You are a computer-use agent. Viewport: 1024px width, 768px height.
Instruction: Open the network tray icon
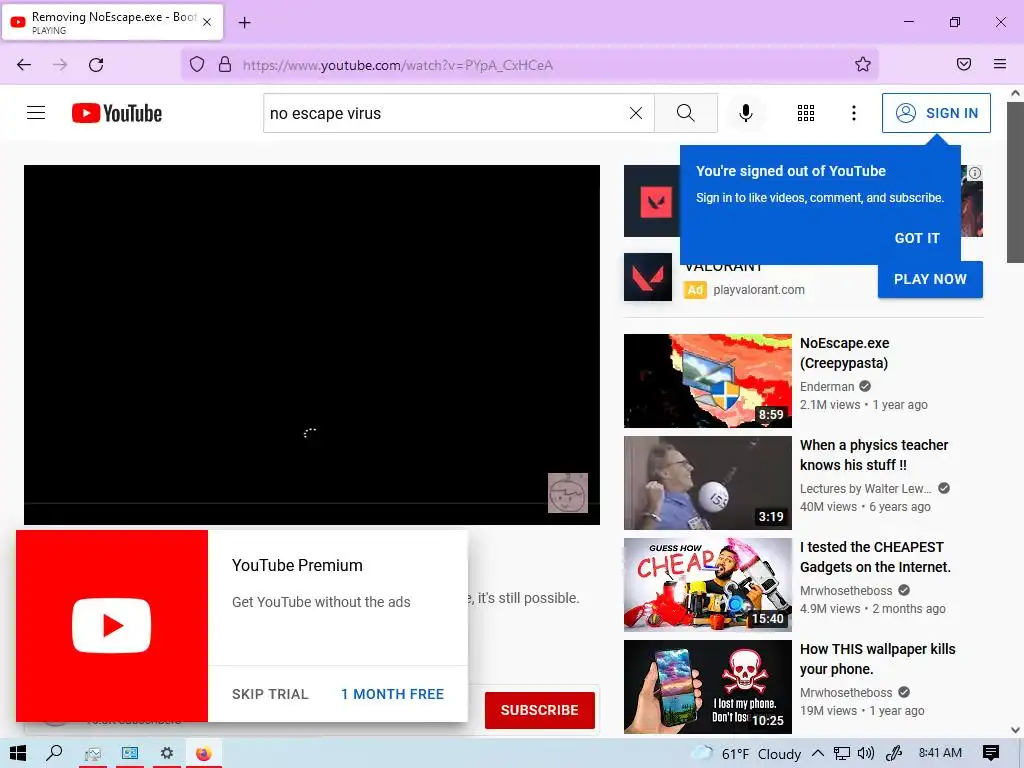[842, 754]
